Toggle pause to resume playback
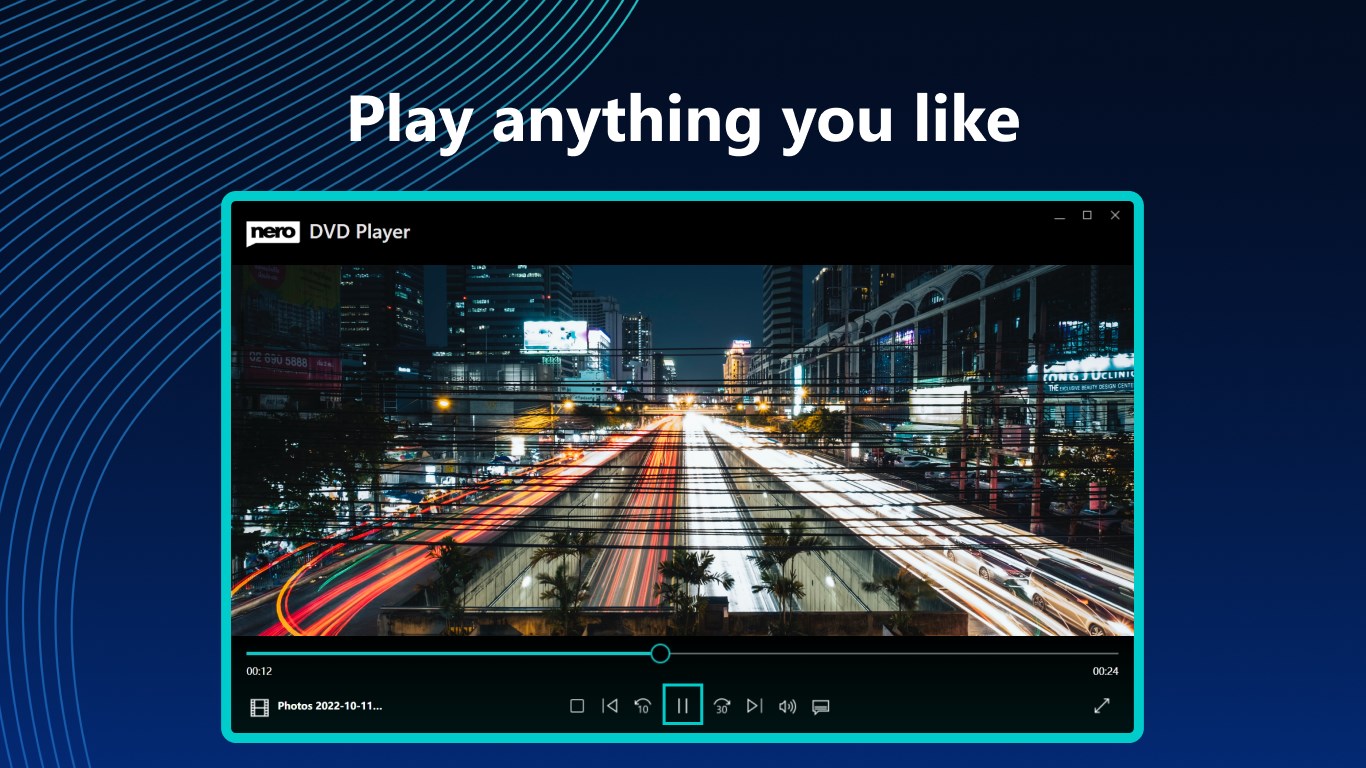 (x=683, y=706)
